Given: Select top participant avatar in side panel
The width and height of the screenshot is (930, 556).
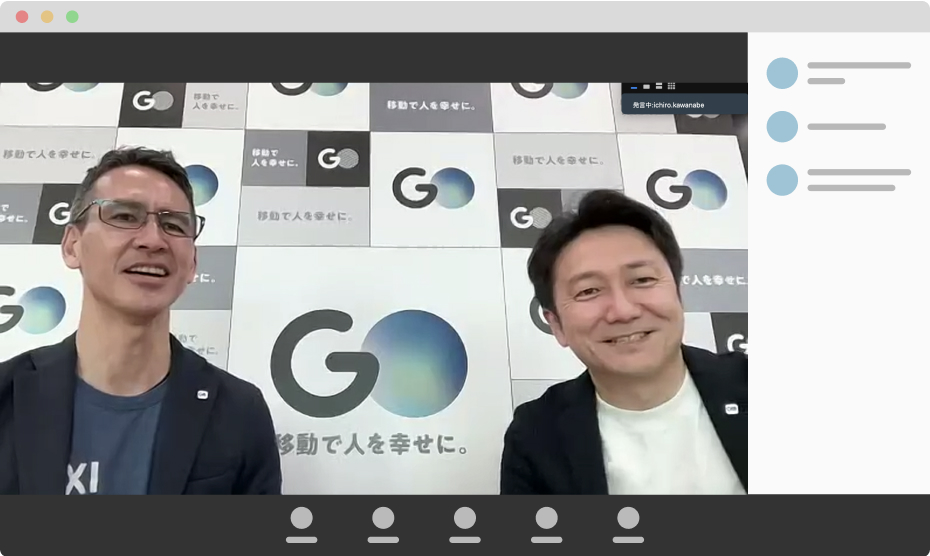Looking at the screenshot, I should [x=782, y=73].
